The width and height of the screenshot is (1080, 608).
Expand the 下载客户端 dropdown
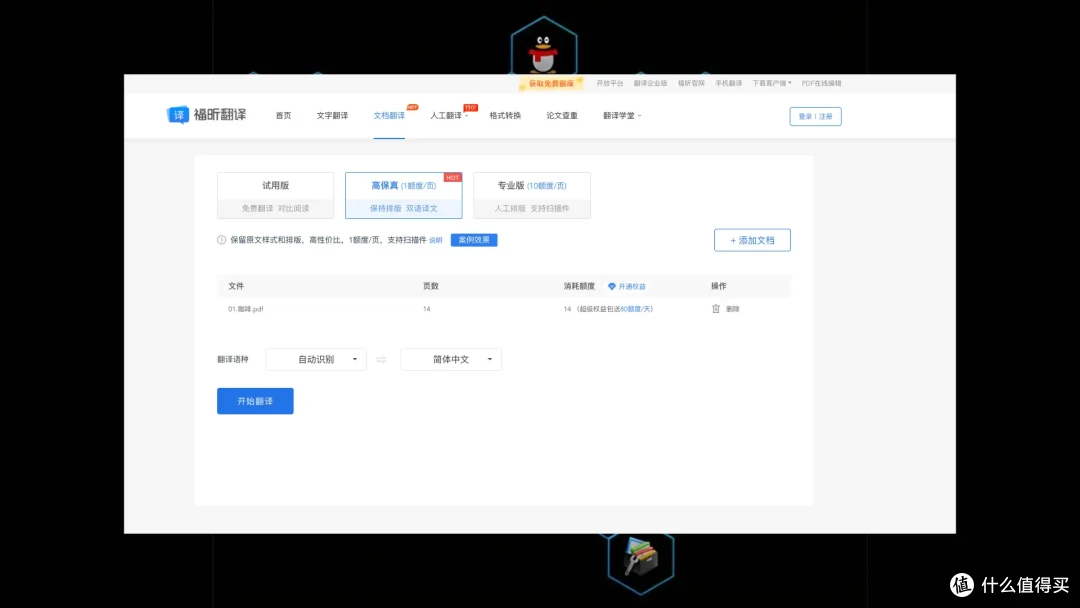[x=771, y=83]
